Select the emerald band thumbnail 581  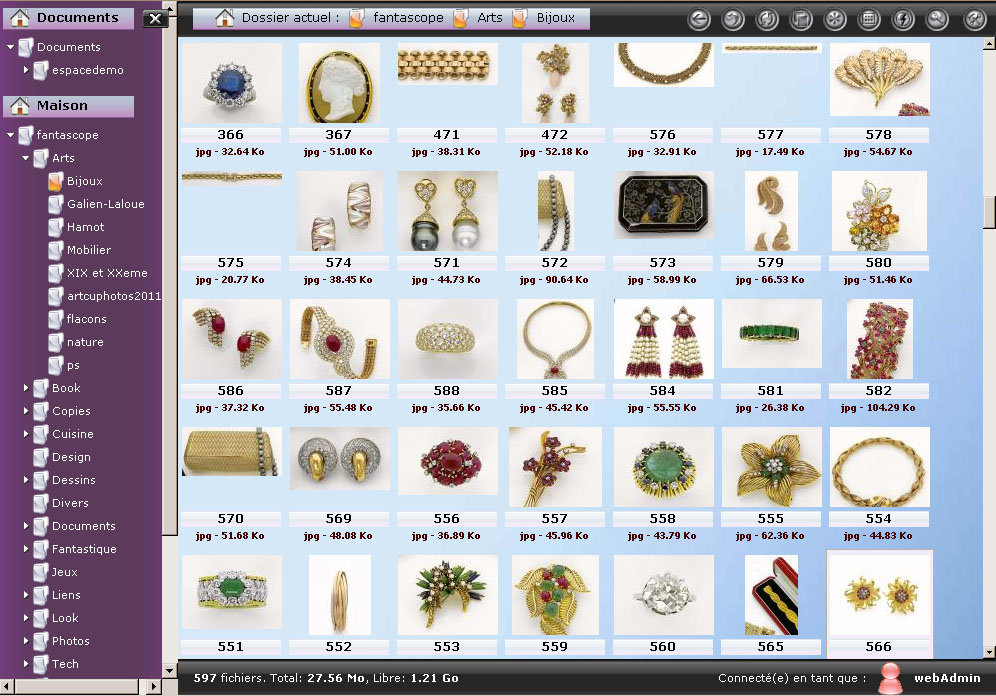pyautogui.click(x=771, y=333)
